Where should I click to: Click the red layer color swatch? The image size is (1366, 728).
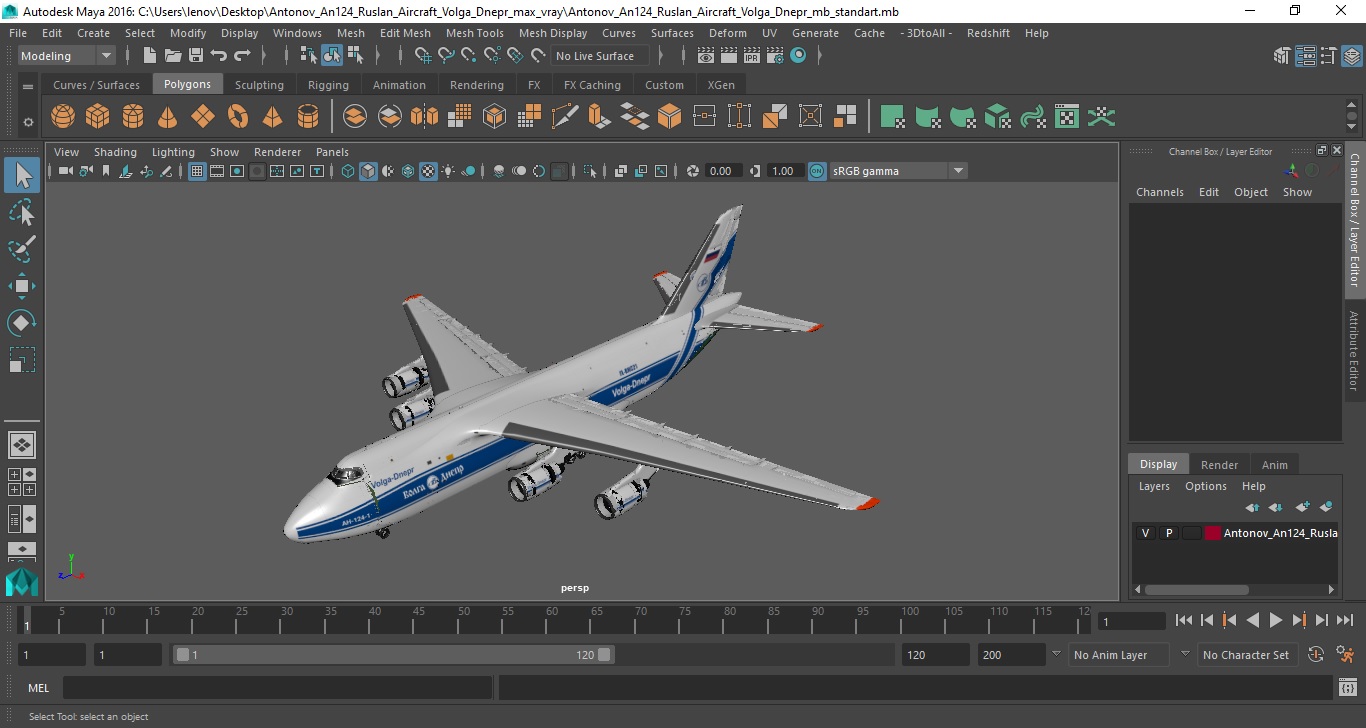[1213, 533]
